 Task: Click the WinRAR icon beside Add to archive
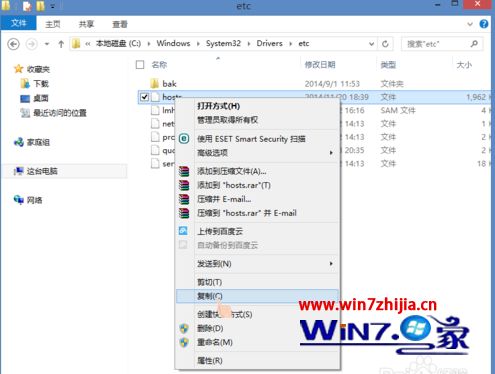pos(184,171)
